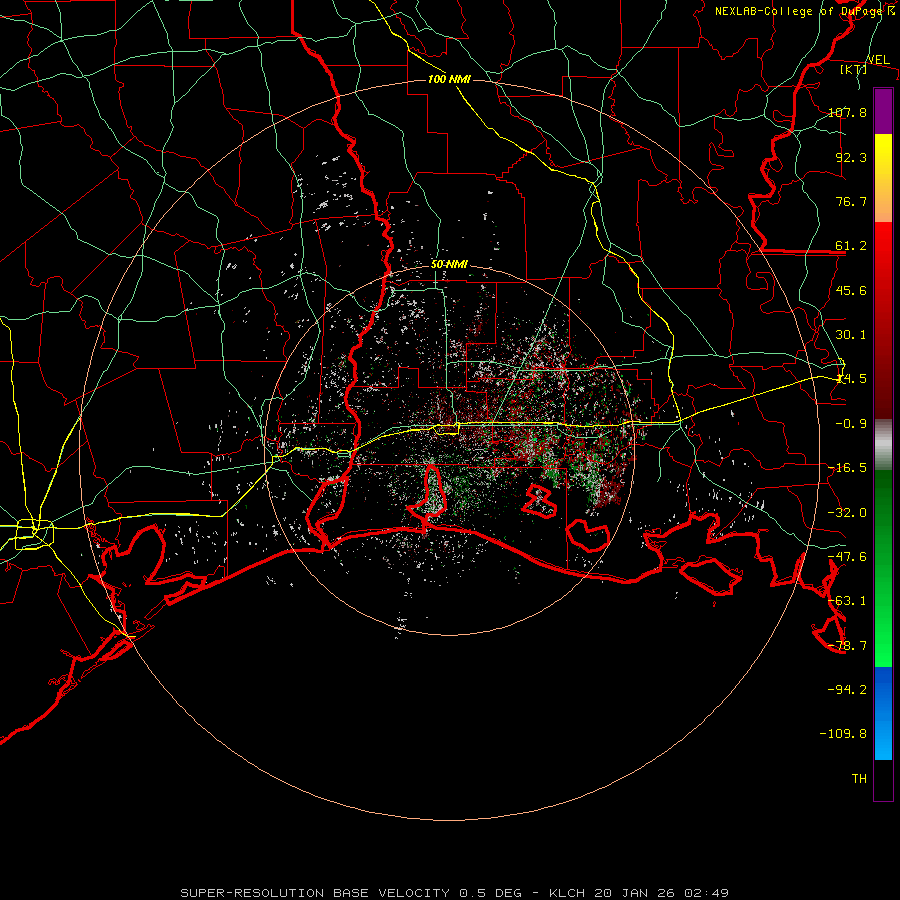Click the -0.9 legend value
This screenshot has height=900, width=900.
[851, 424]
